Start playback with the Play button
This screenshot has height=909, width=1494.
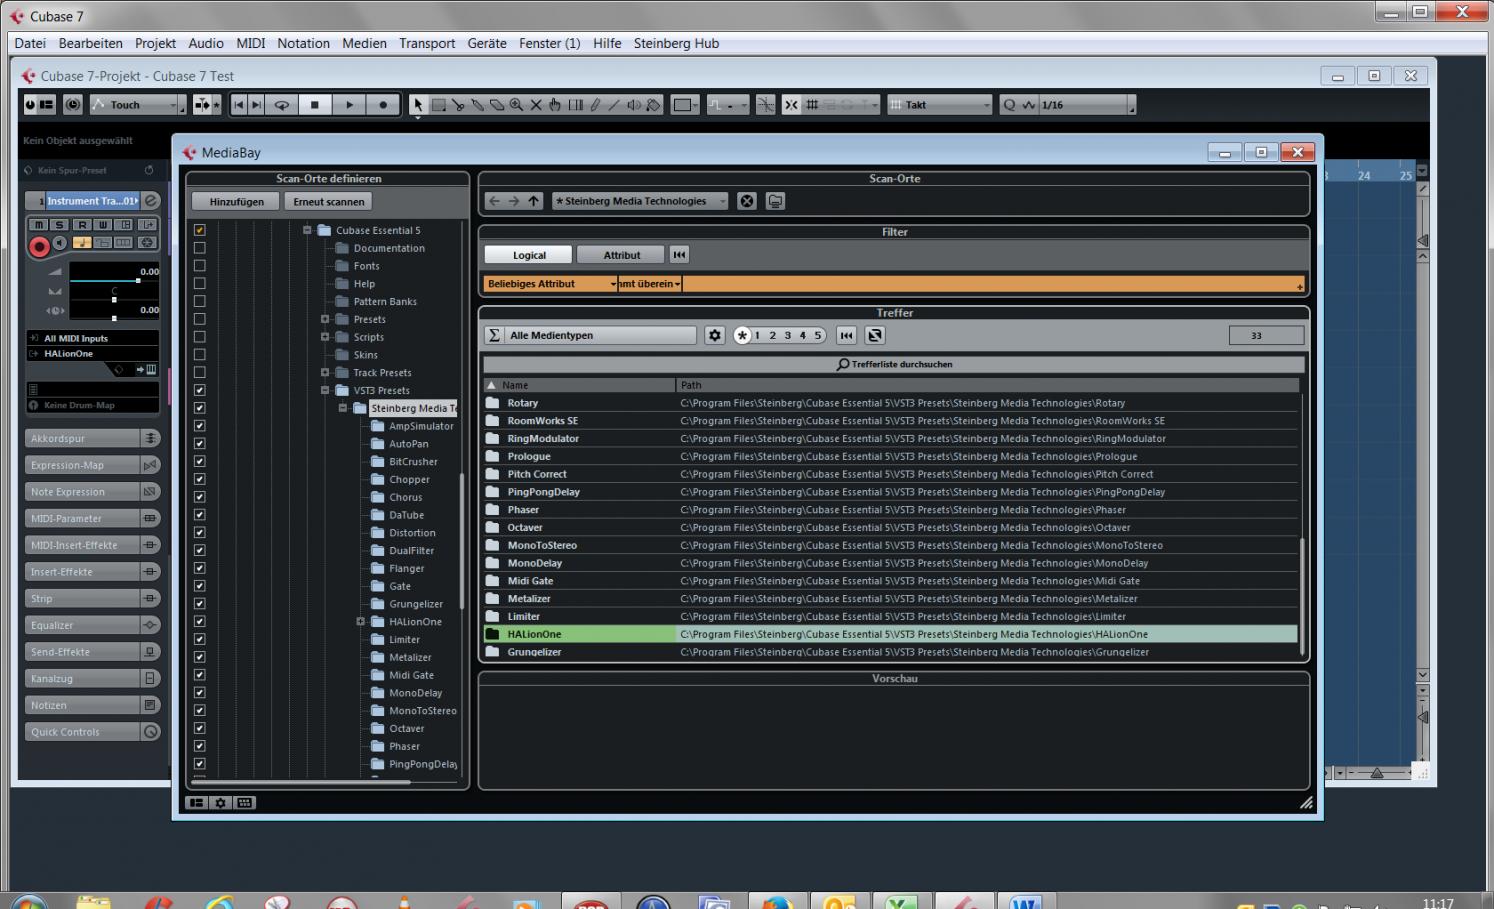pos(349,104)
